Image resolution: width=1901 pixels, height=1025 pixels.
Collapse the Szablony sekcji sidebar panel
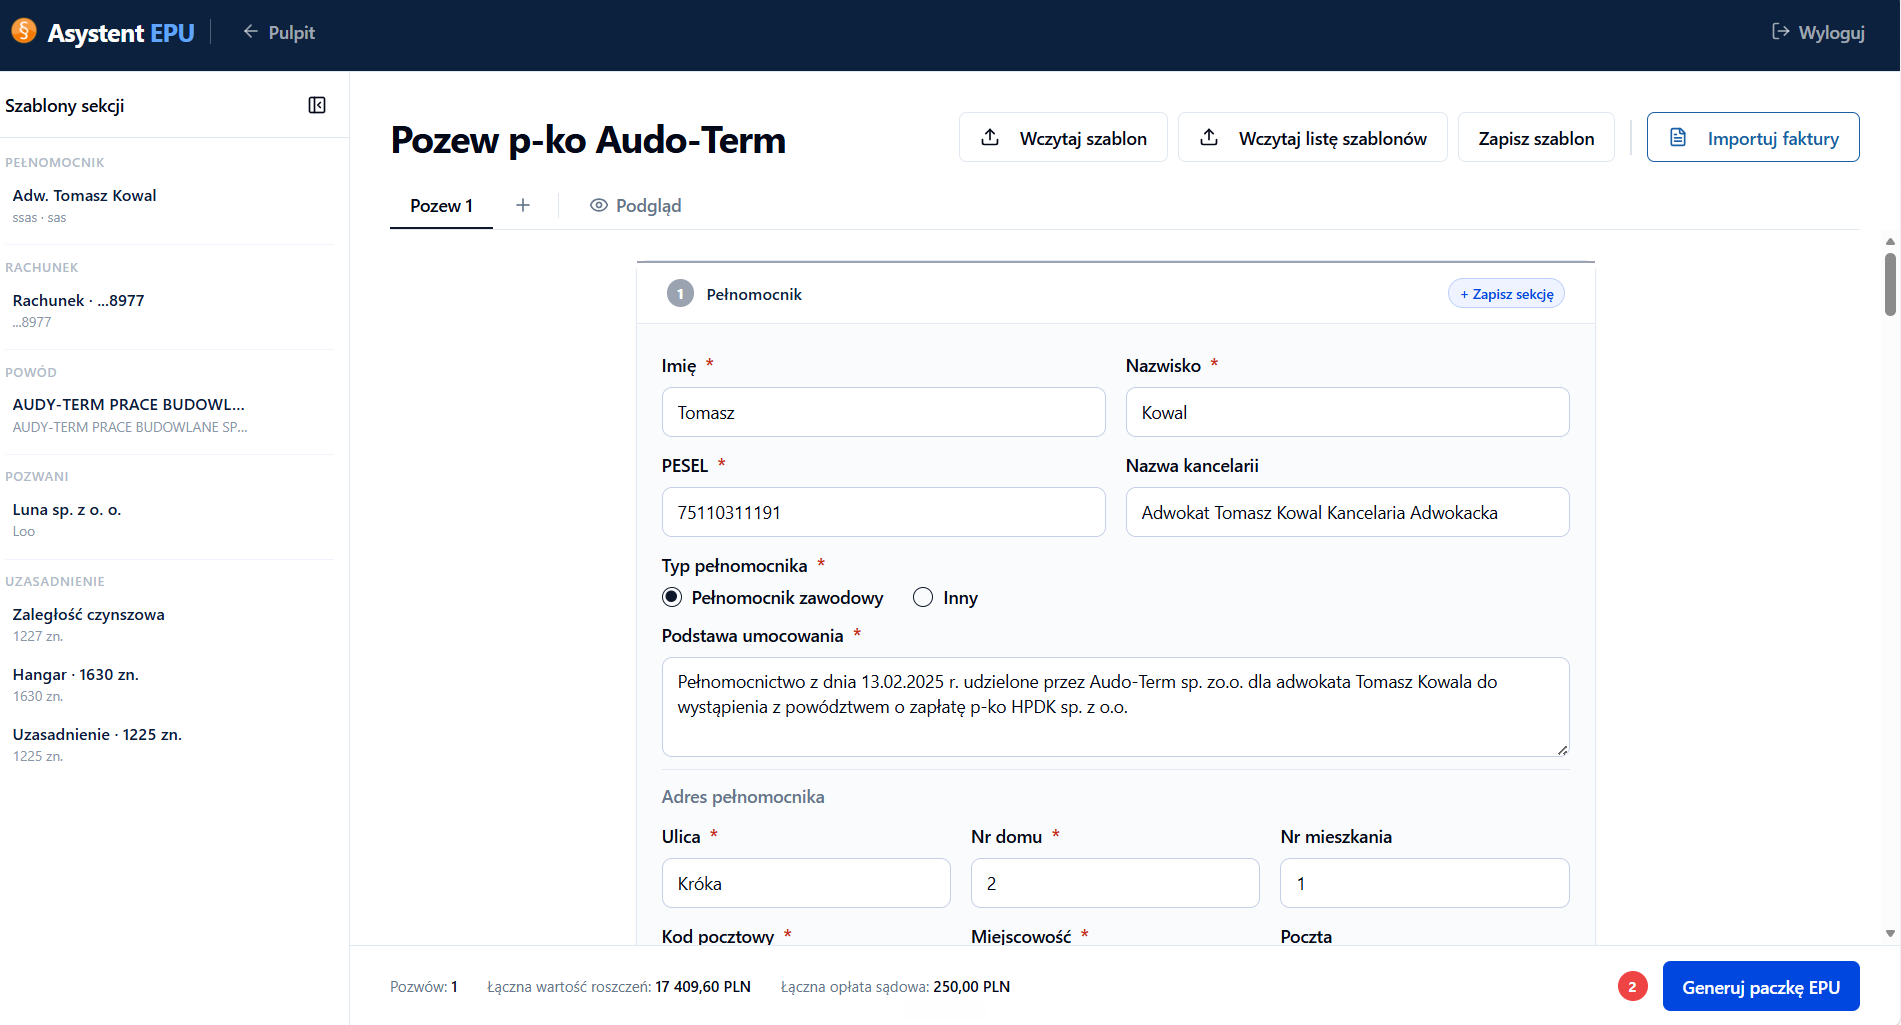click(317, 105)
